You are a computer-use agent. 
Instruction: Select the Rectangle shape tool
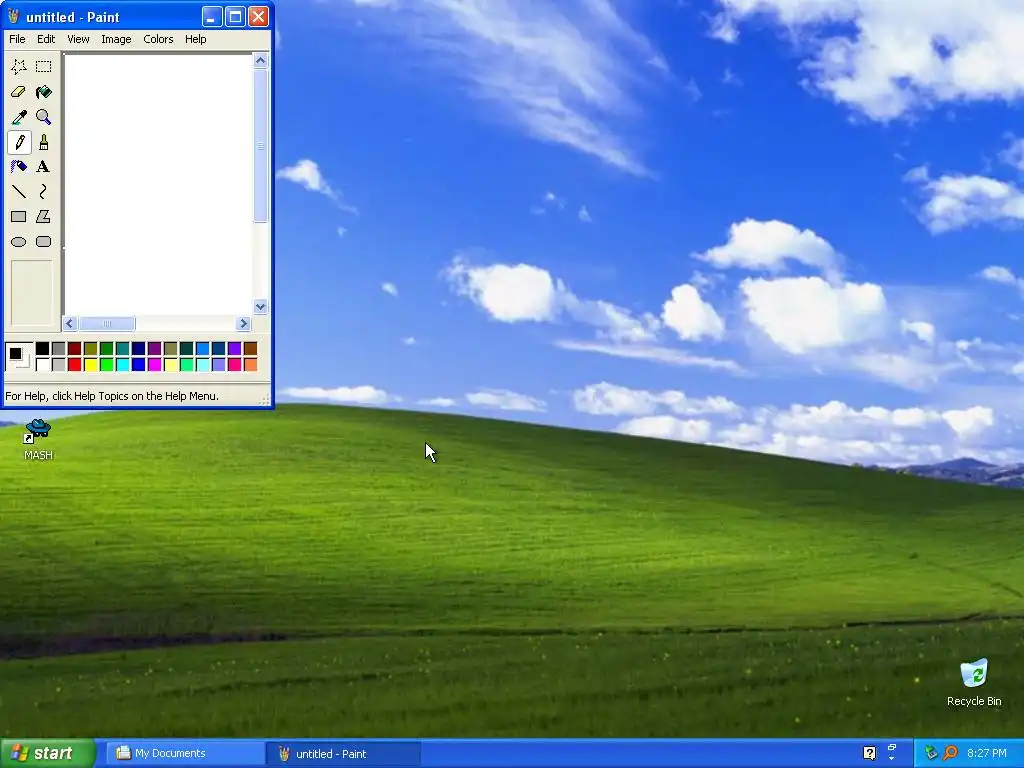(x=19, y=216)
